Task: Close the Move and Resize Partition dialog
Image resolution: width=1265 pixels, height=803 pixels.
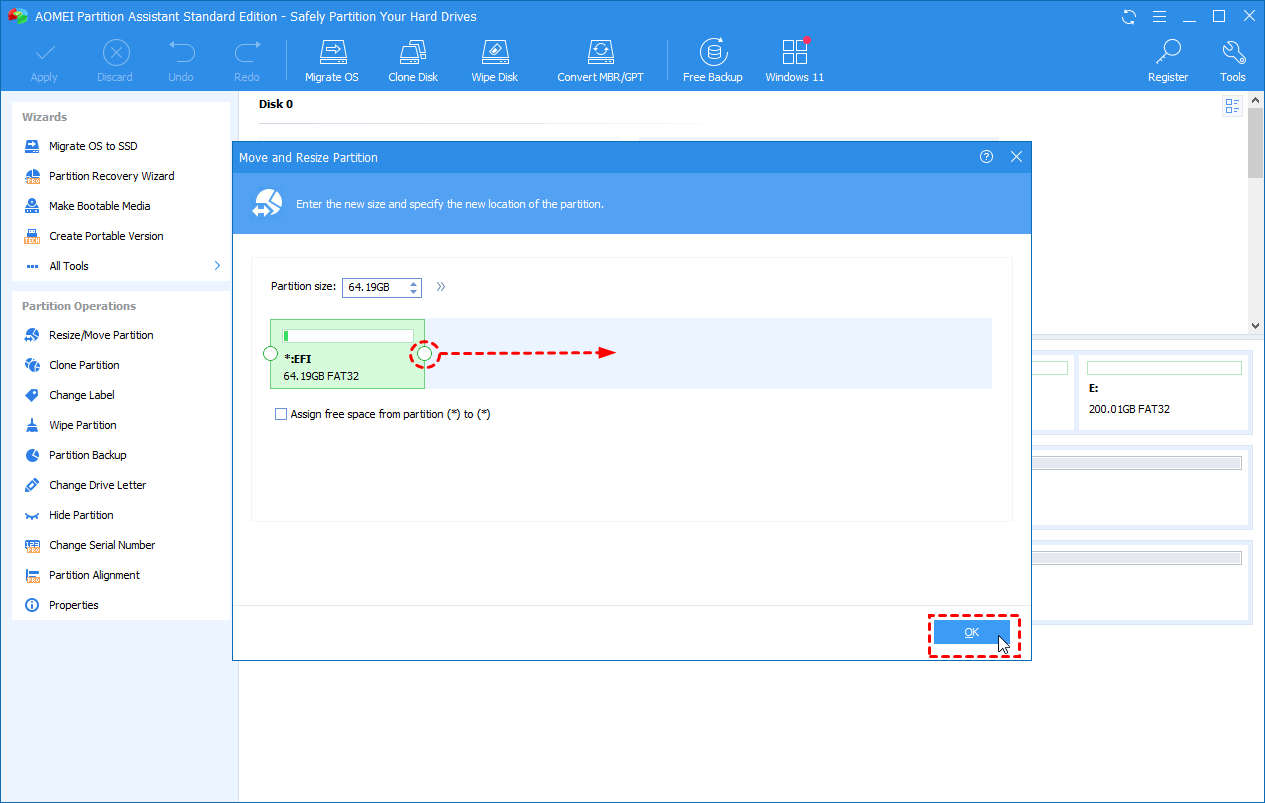Action: point(1016,157)
